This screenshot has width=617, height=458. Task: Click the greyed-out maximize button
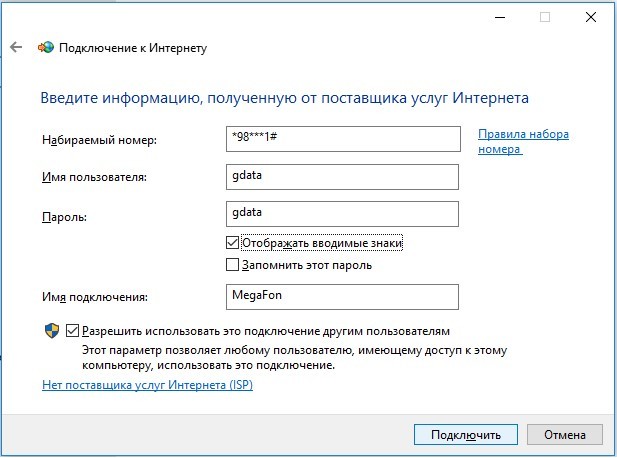[545, 17]
